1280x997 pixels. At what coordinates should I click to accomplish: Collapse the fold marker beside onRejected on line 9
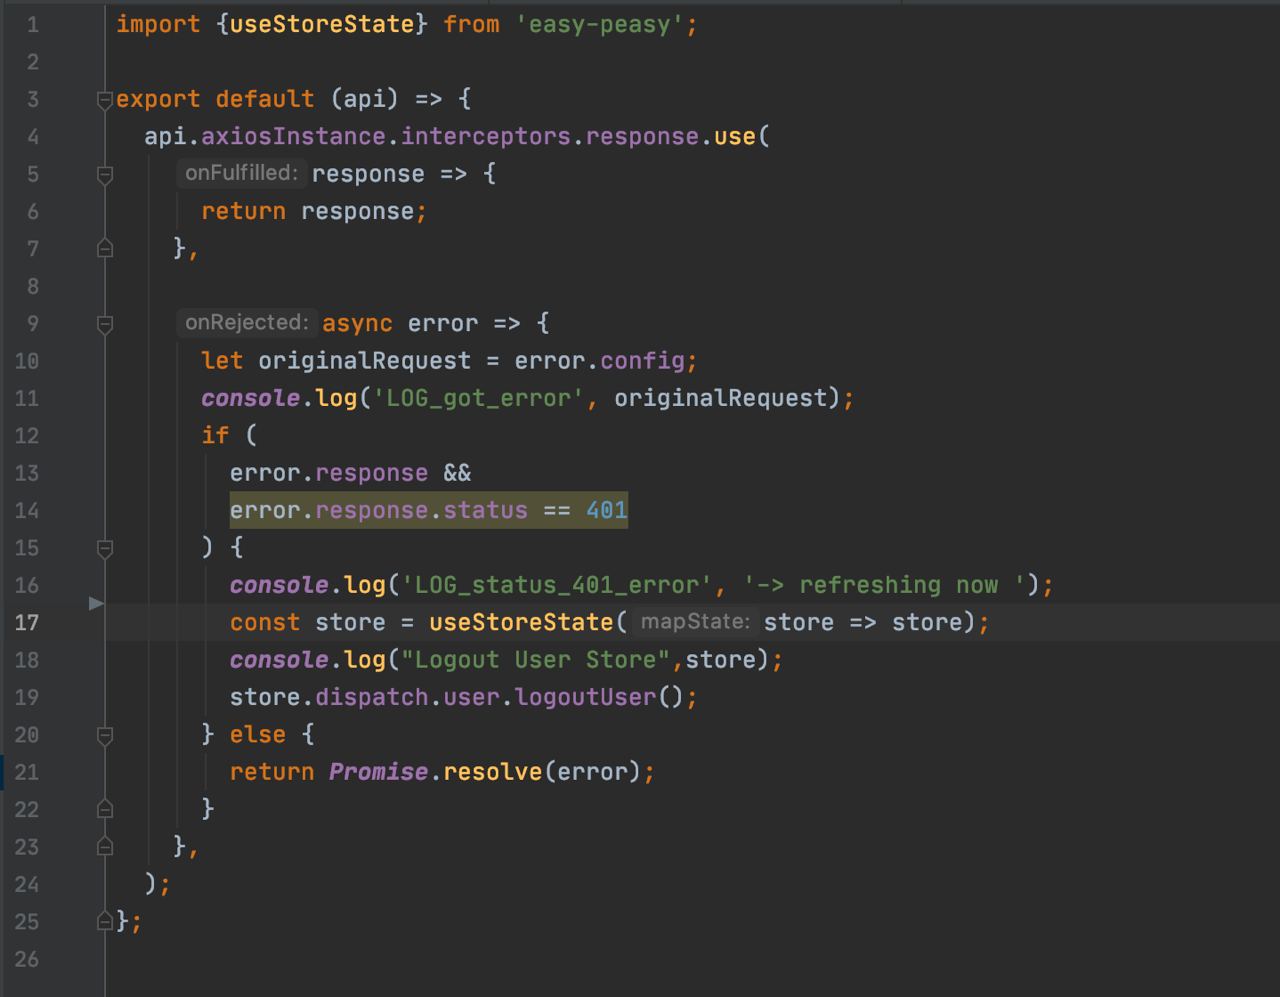105,324
